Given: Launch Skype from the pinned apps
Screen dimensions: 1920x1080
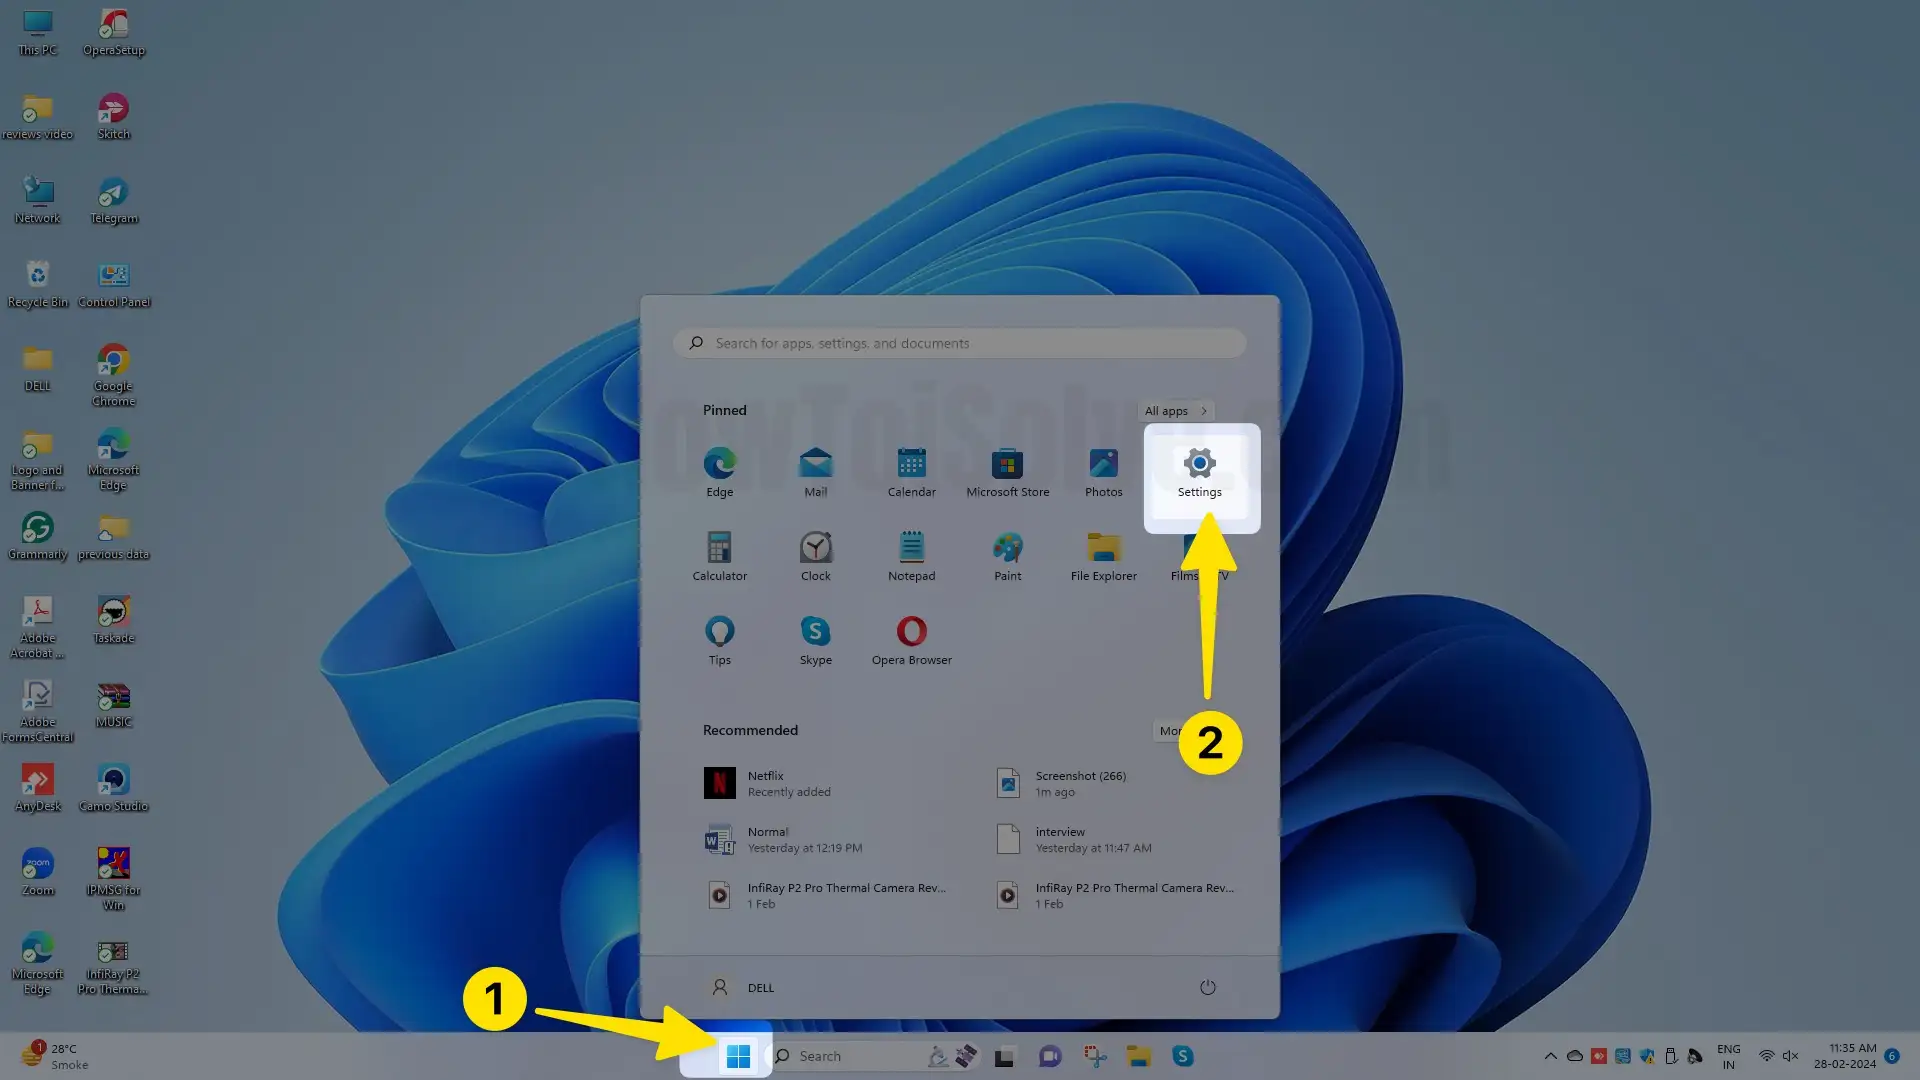Looking at the screenshot, I should [816, 641].
